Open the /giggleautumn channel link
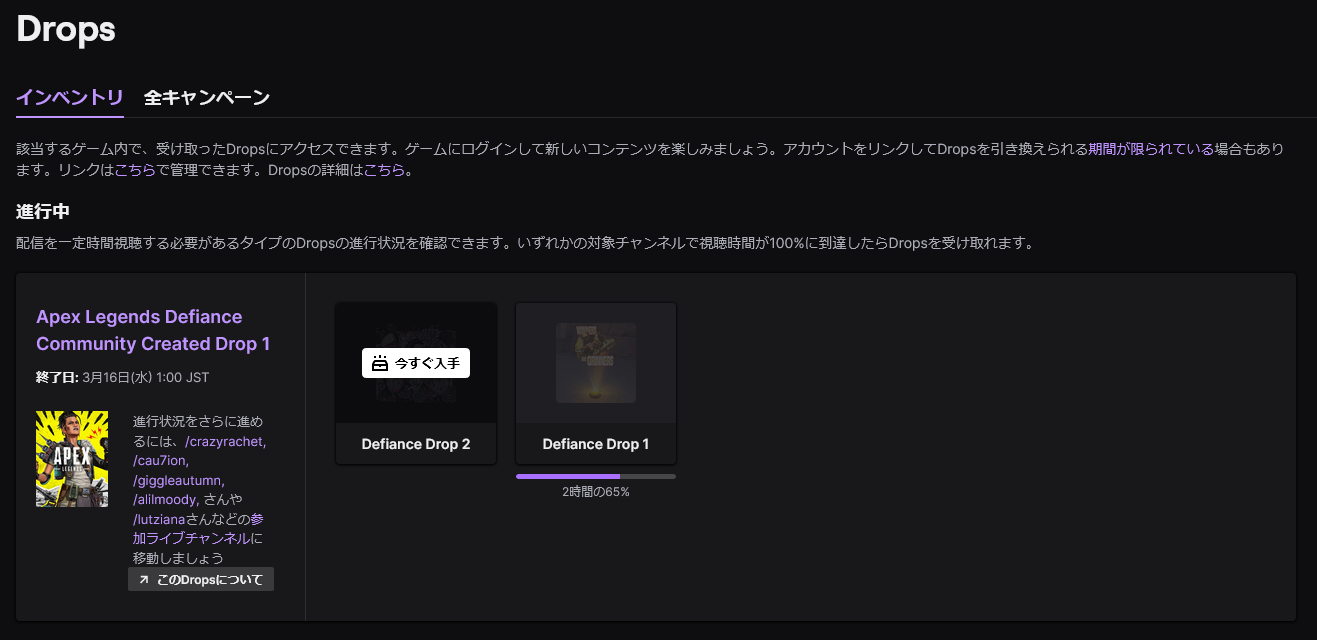Screen dimensions: 1317x640 (178, 480)
